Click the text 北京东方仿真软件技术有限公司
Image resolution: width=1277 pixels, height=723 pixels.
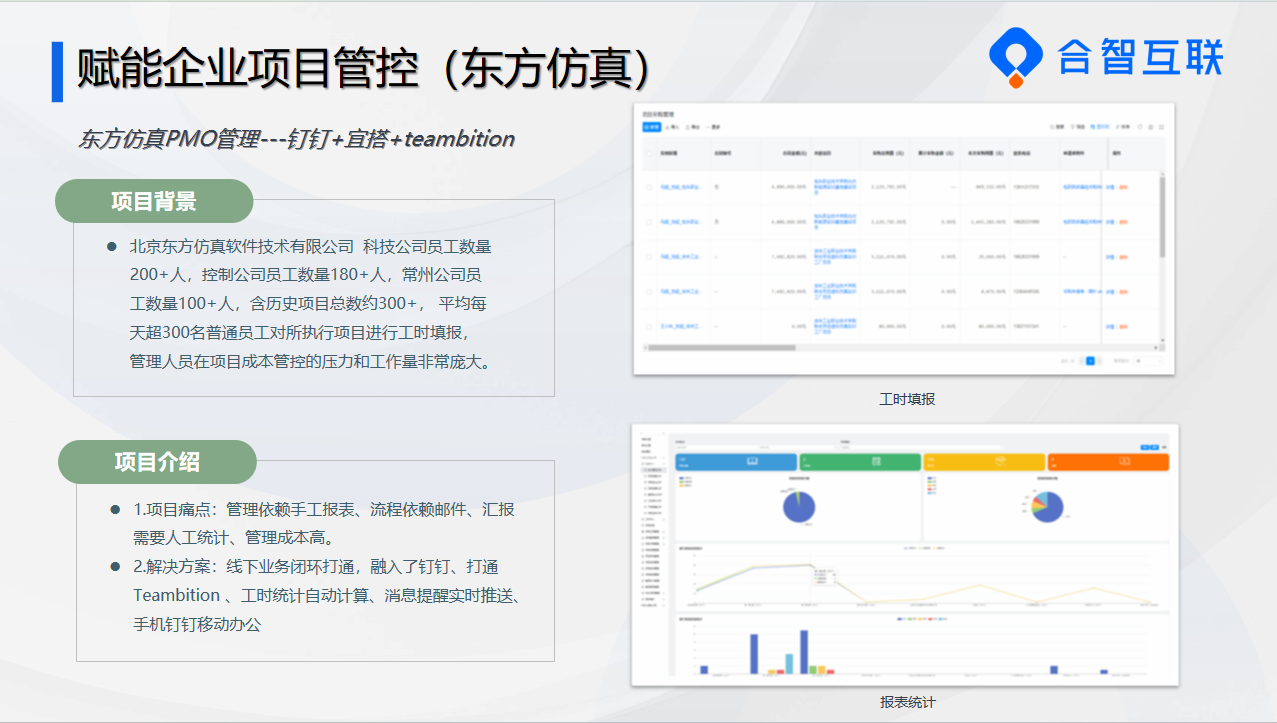(x=242, y=246)
